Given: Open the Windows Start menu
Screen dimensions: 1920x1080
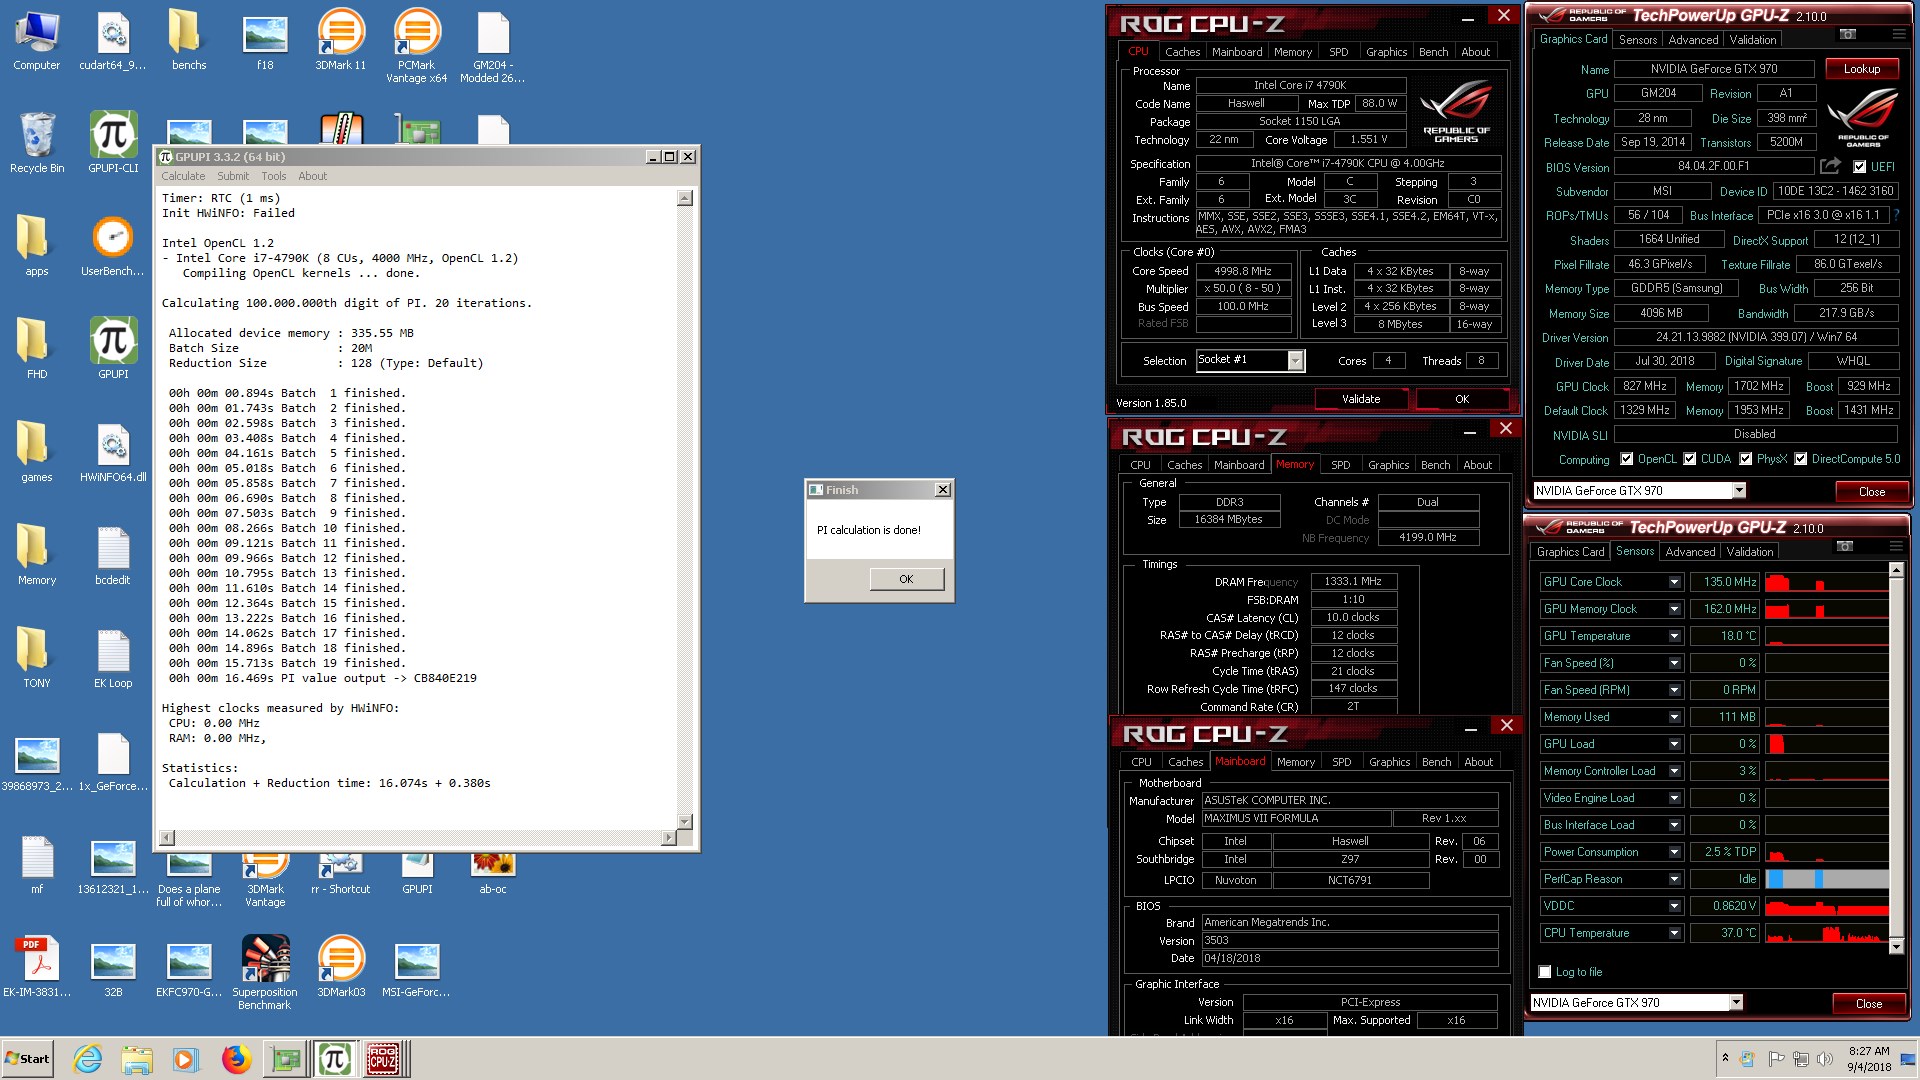Looking at the screenshot, I should click(27, 1059).
